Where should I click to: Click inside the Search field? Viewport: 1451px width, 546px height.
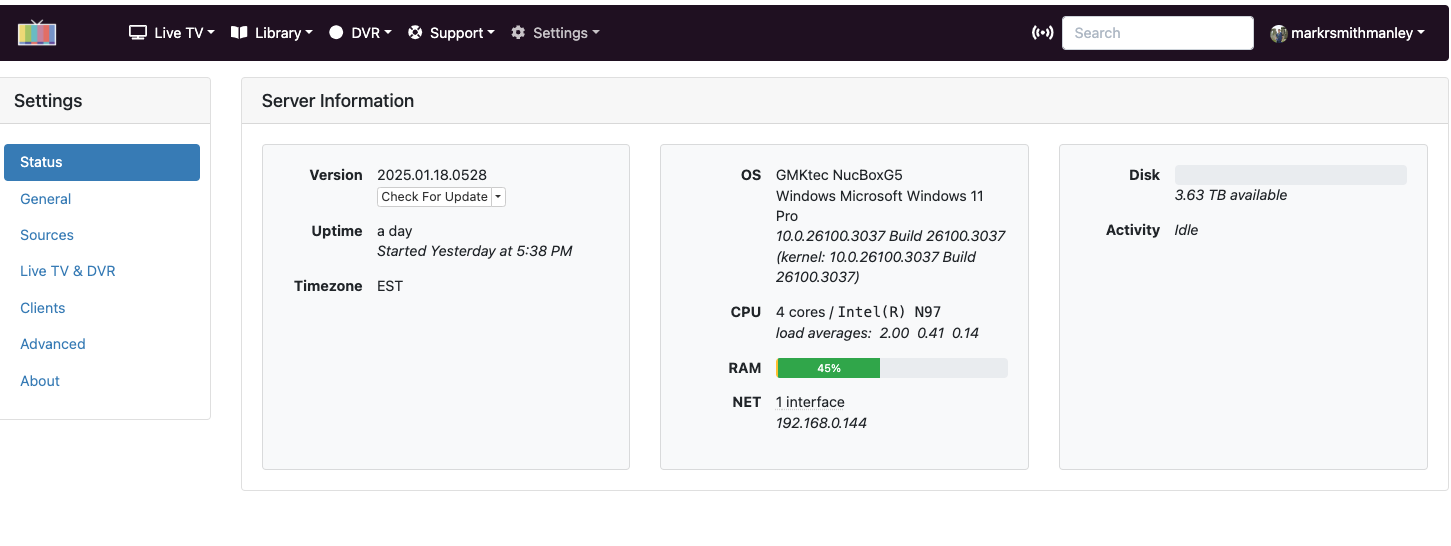[1157, 33]
